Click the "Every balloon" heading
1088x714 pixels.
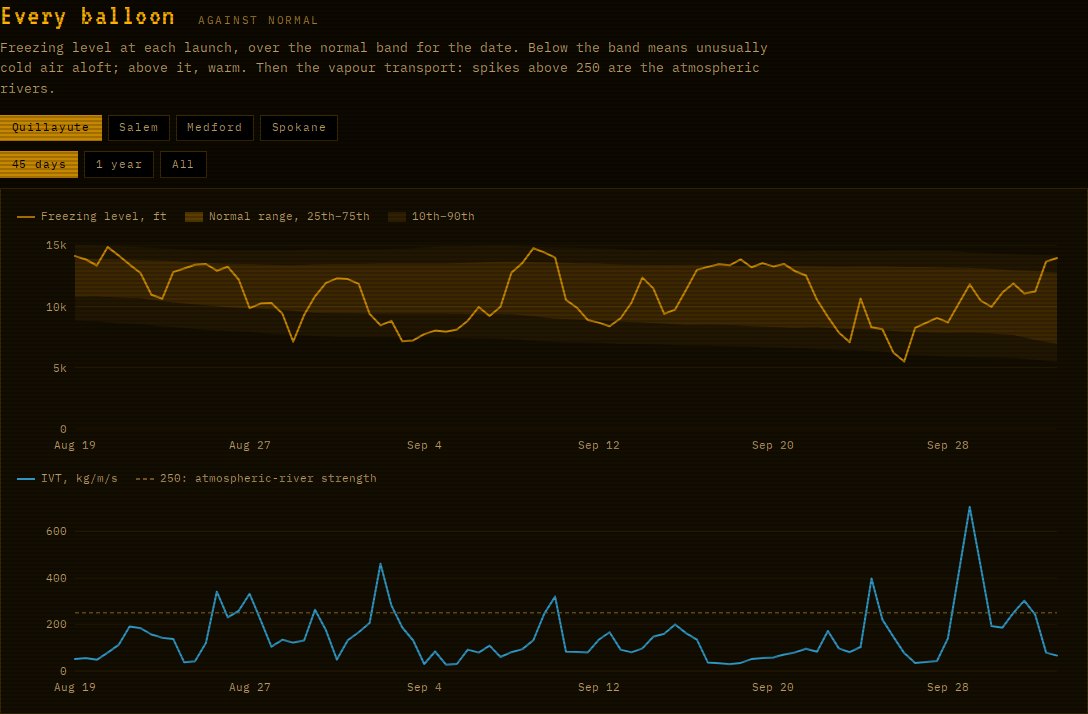(87, 16)
